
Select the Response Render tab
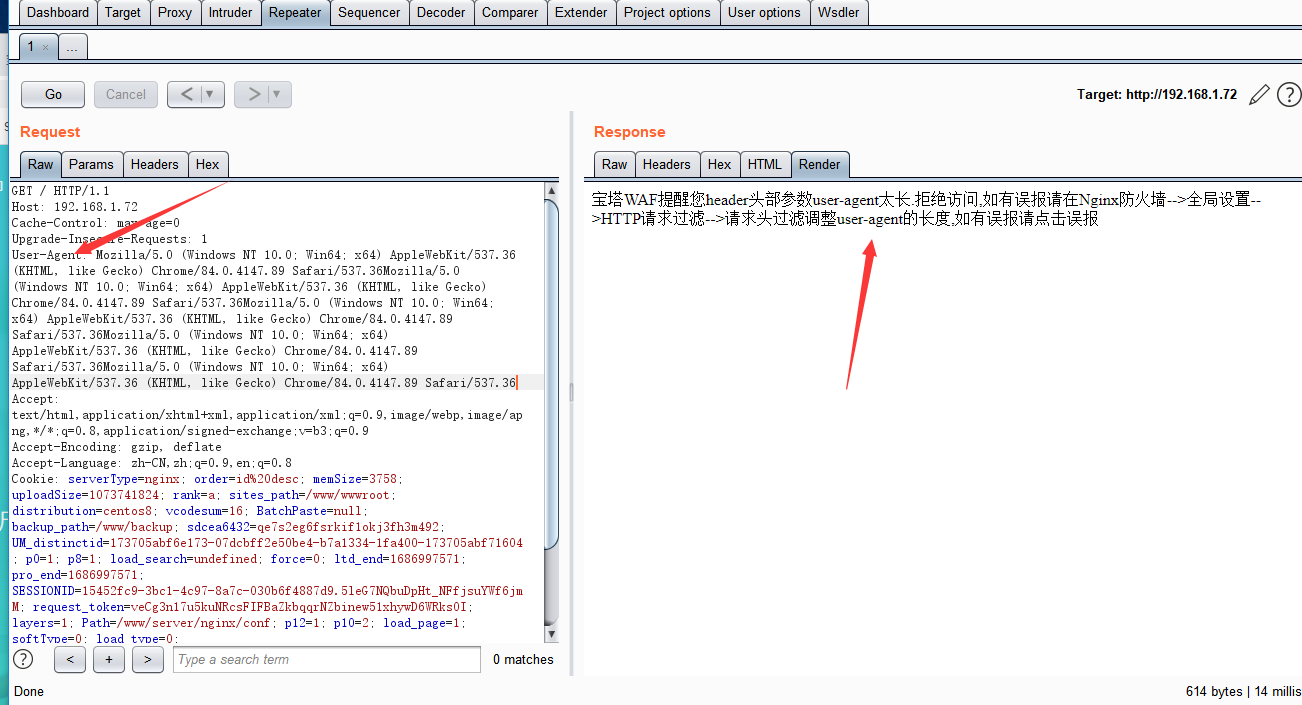820,165
